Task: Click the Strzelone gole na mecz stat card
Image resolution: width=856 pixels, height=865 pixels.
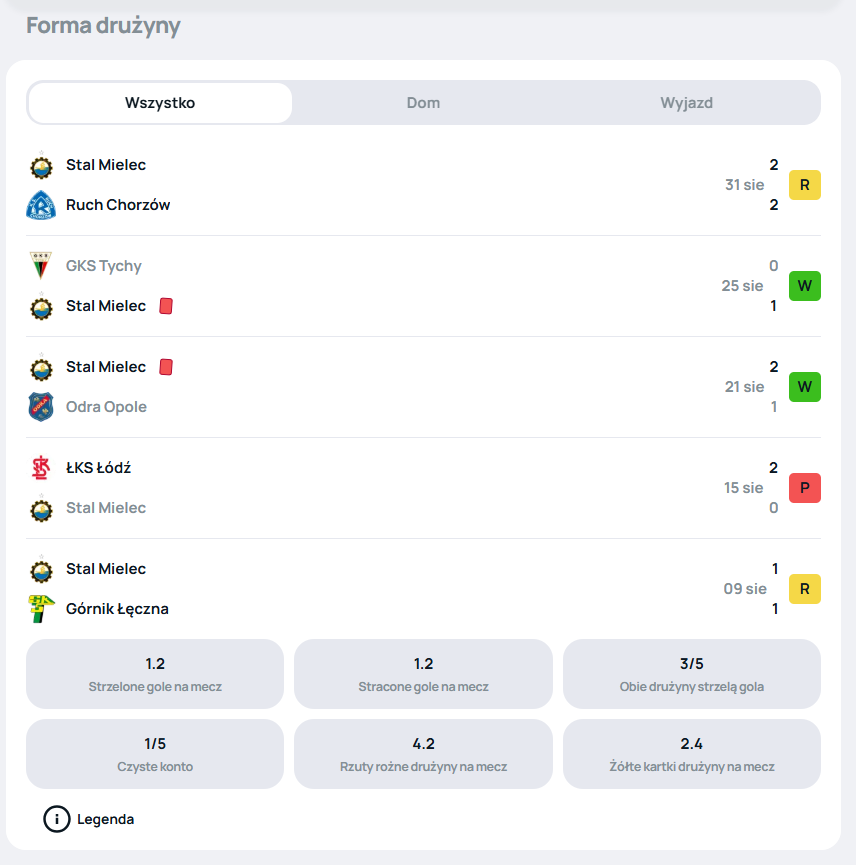Action: [155, 674]
